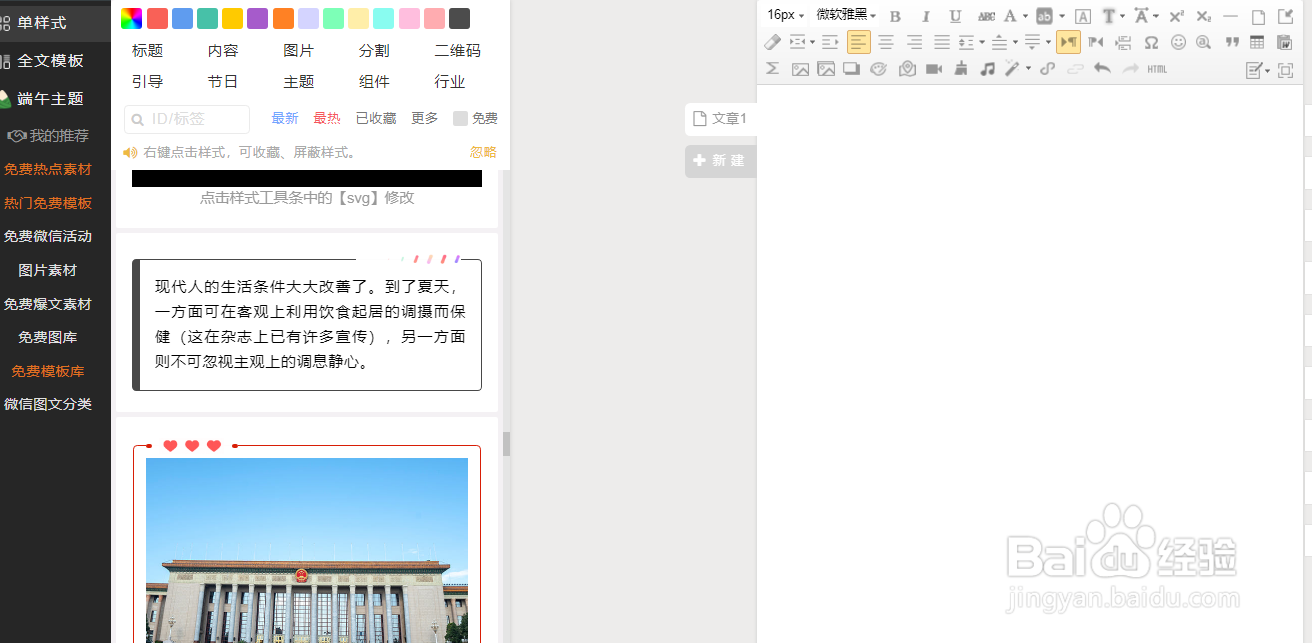Expand the text highlight color dropdown
Screen dimensions: 1312x643
coord(1062,16)
